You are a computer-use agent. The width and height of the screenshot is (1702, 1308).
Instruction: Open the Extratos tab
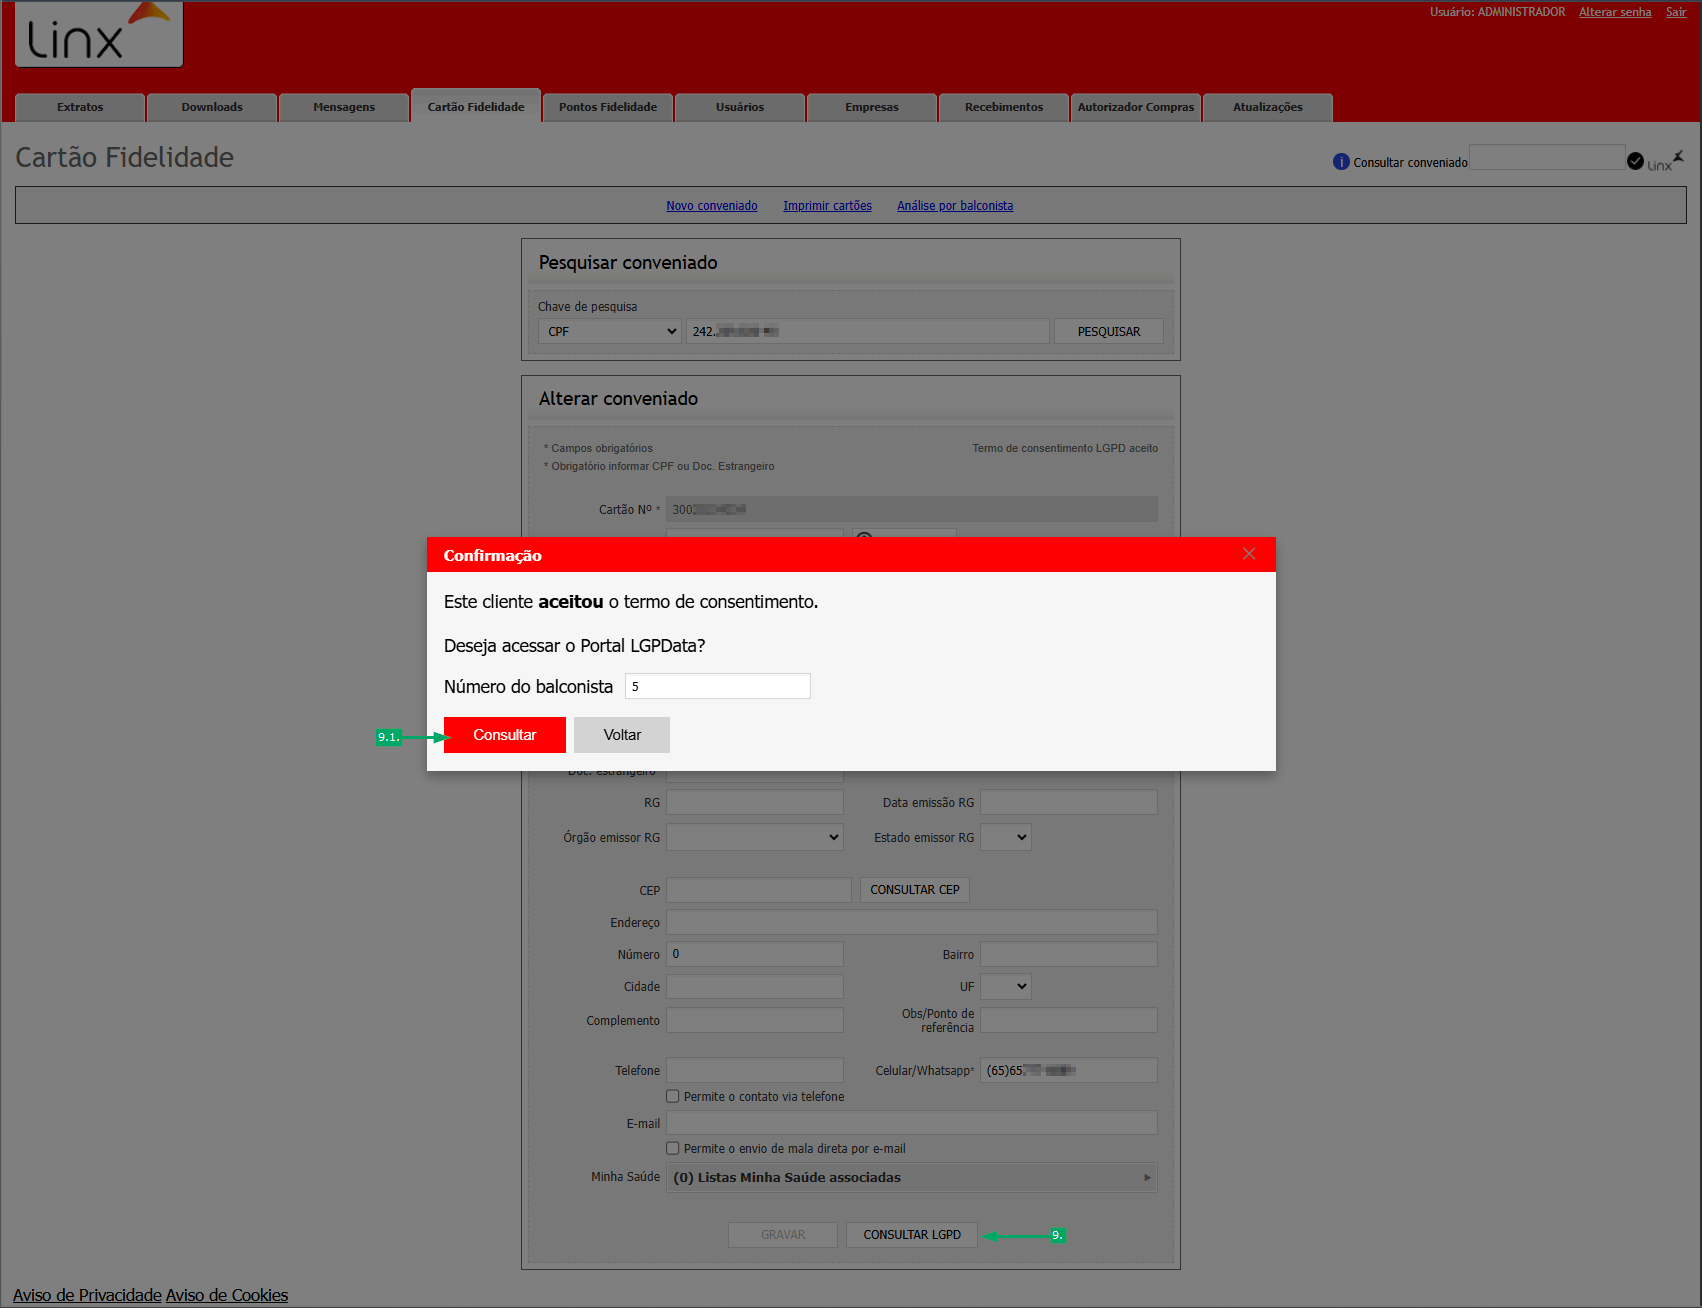click(x=80, y=107)
